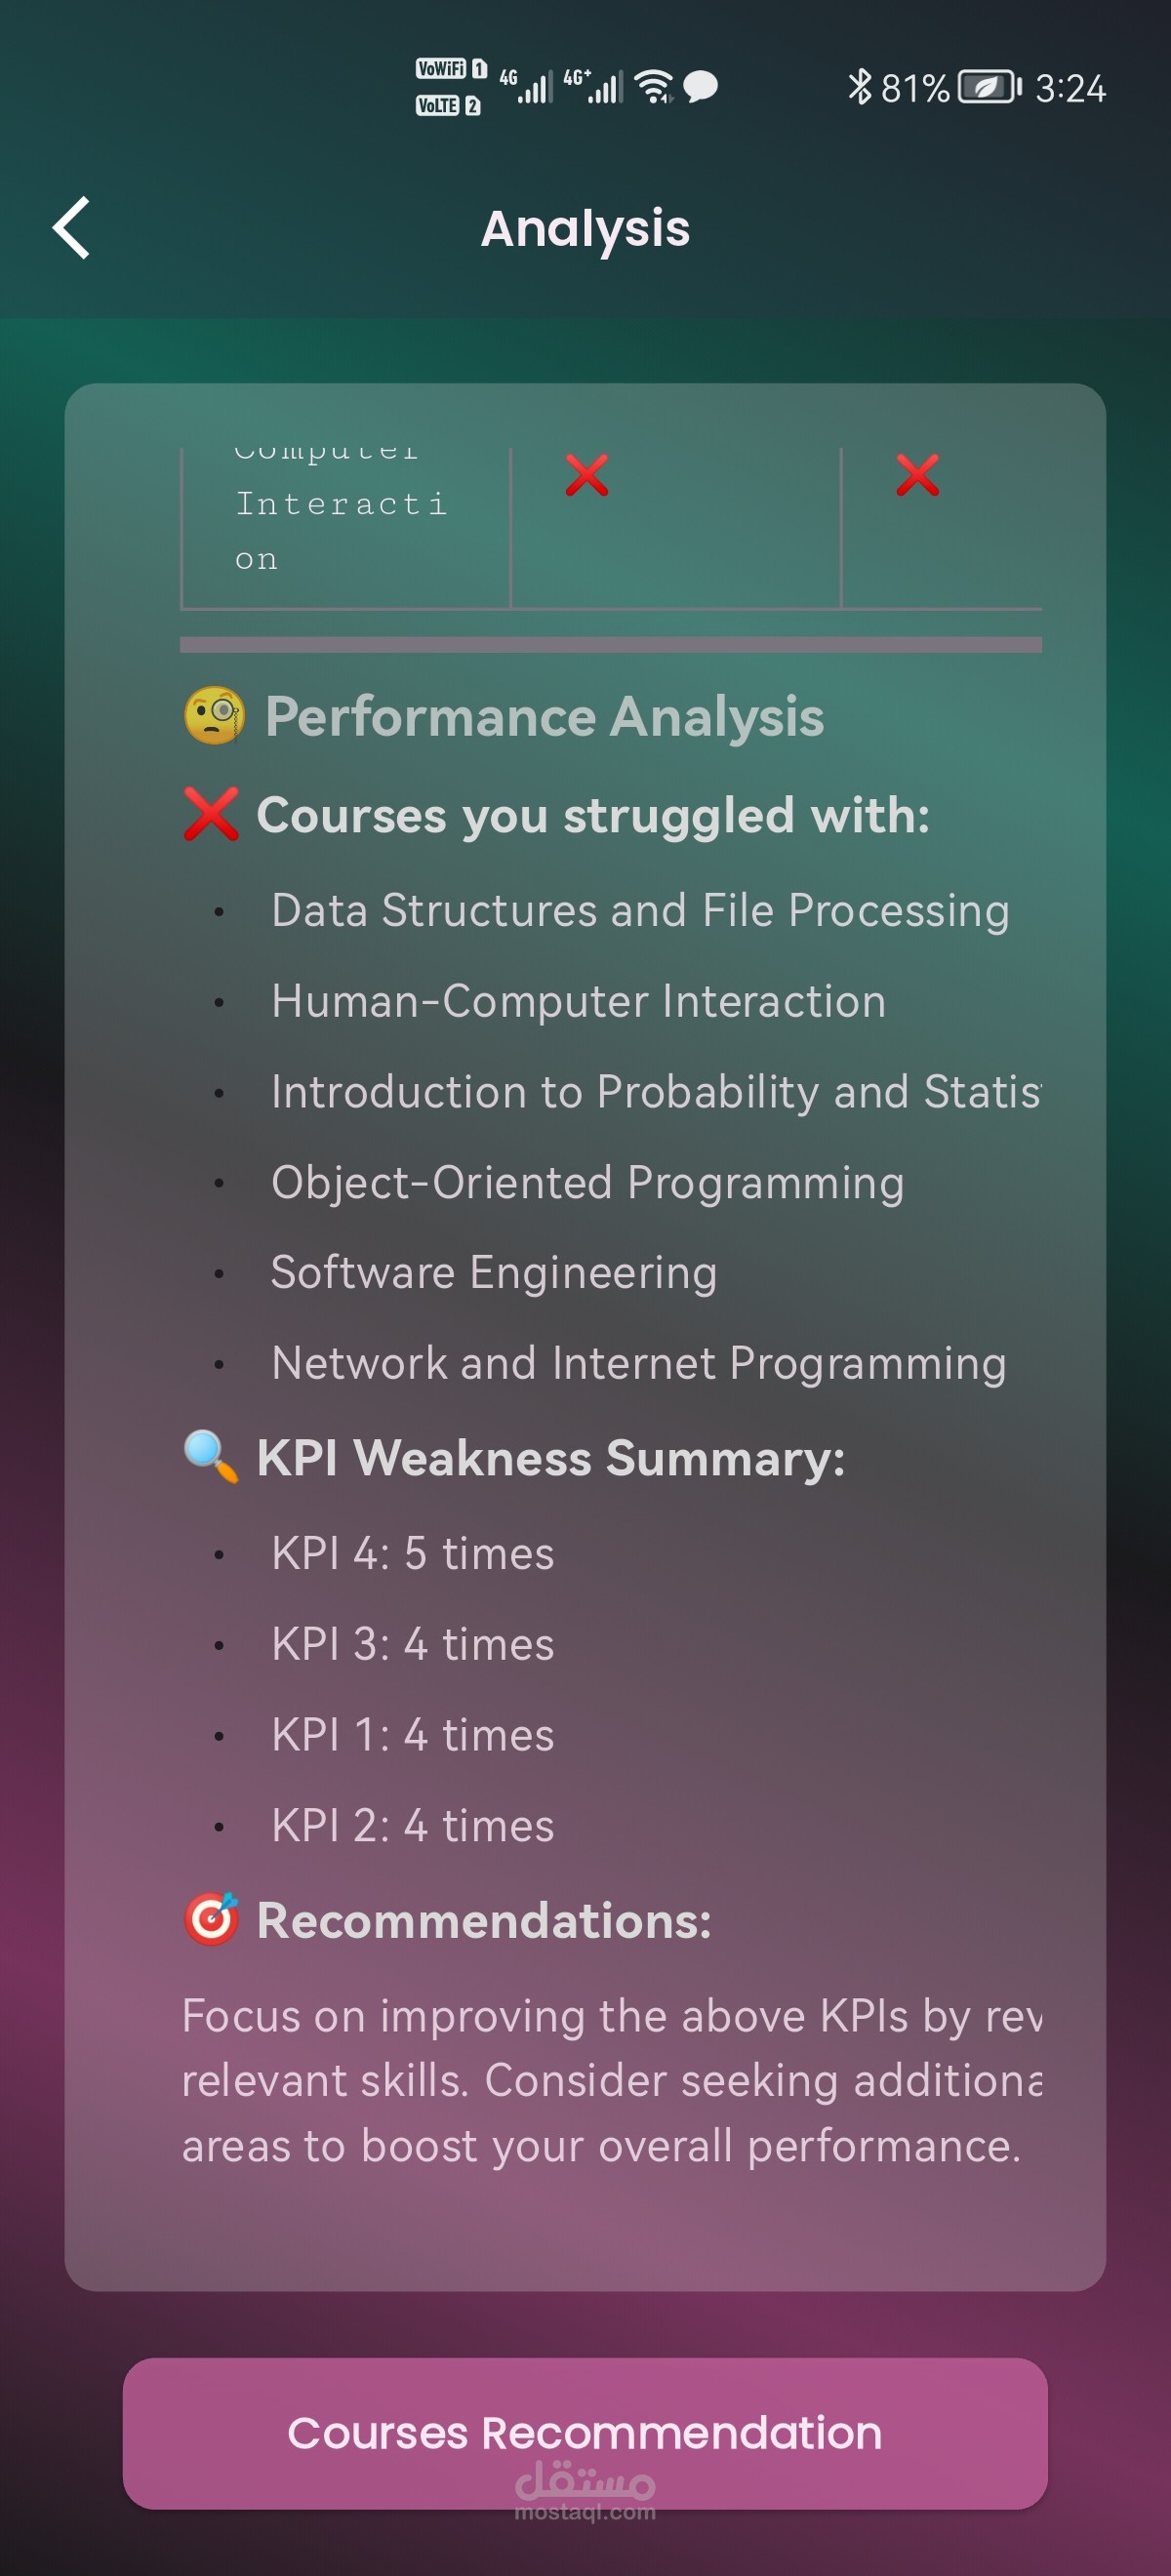Tap the Wi-Fi signal status icon
Image resolution: width=1171 pixels, height=2576 pixels.
(655, 87)
